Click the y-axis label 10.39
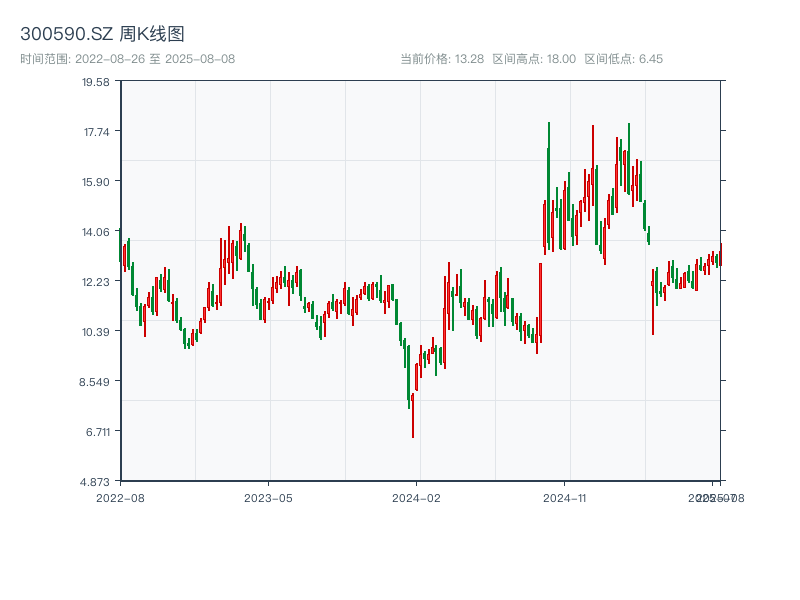This screenshot has height=600, width=800. pos(96,332)
